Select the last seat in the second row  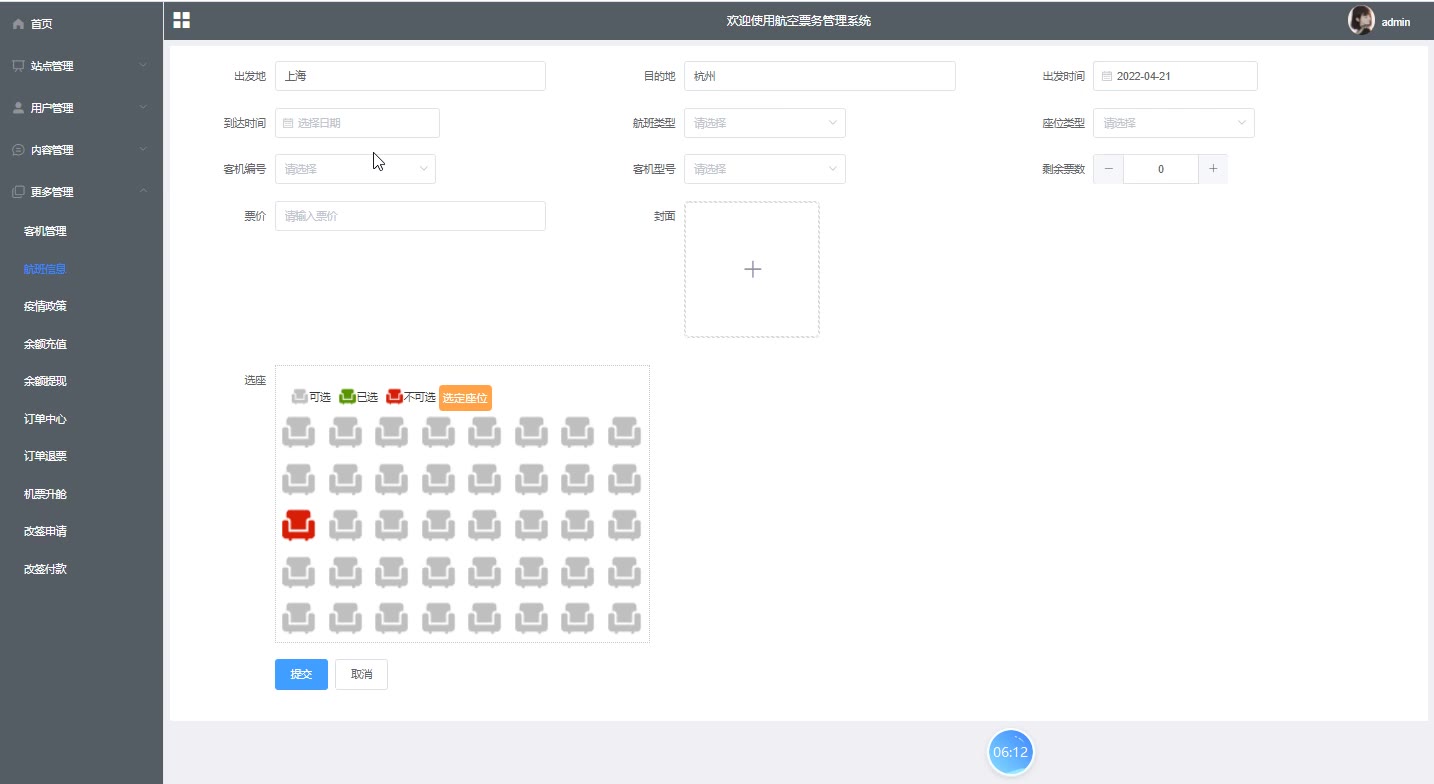tap(624, 479)
